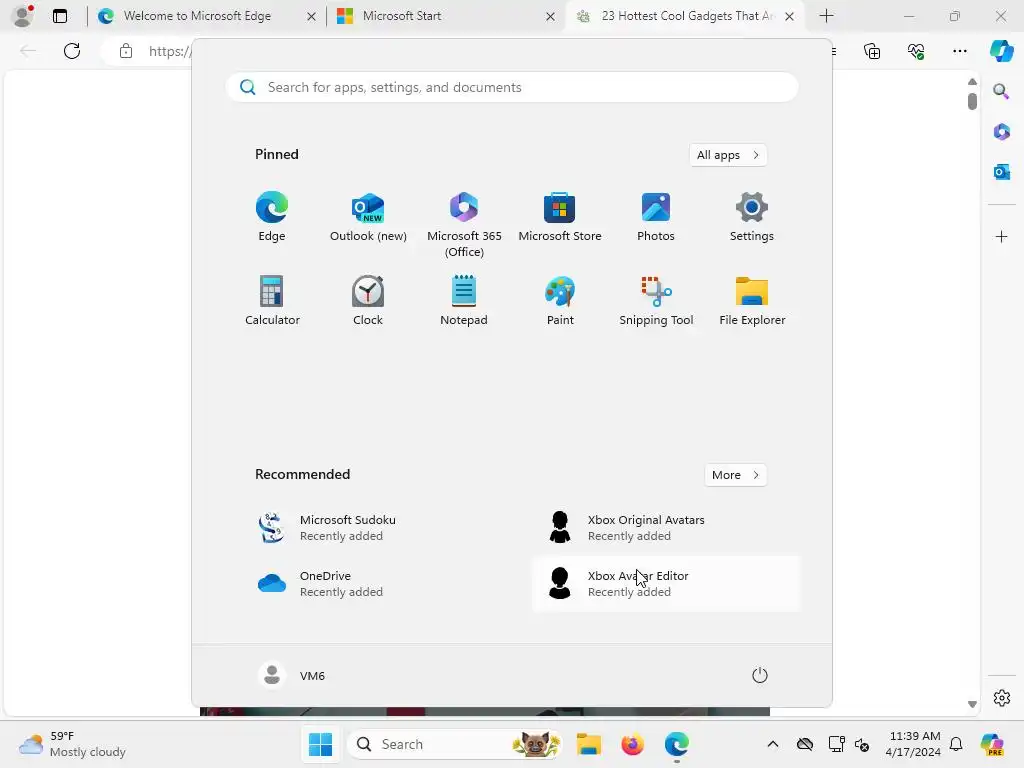Open Copilot in Edge toolbar
Screen dimensions: 1024x768
pos(1001,51)
